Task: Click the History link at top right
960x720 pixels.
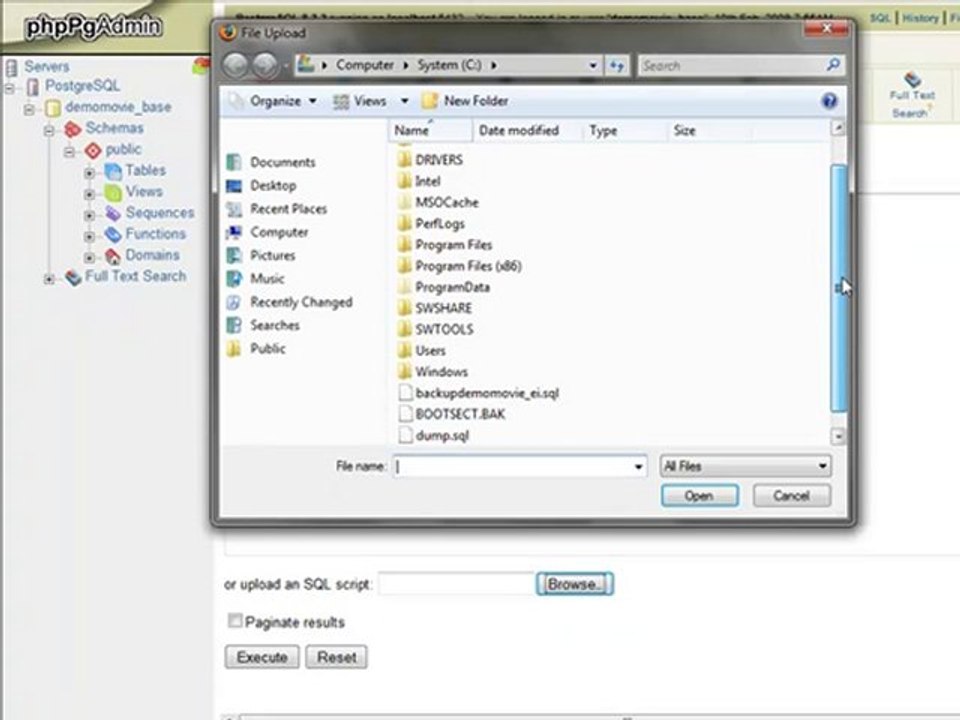Action: 920,18
